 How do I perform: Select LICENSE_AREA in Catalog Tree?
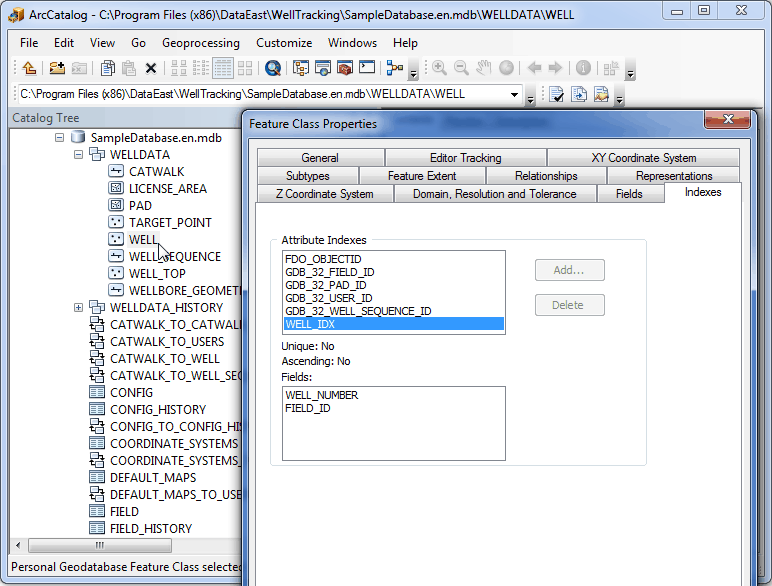[167, 189]
